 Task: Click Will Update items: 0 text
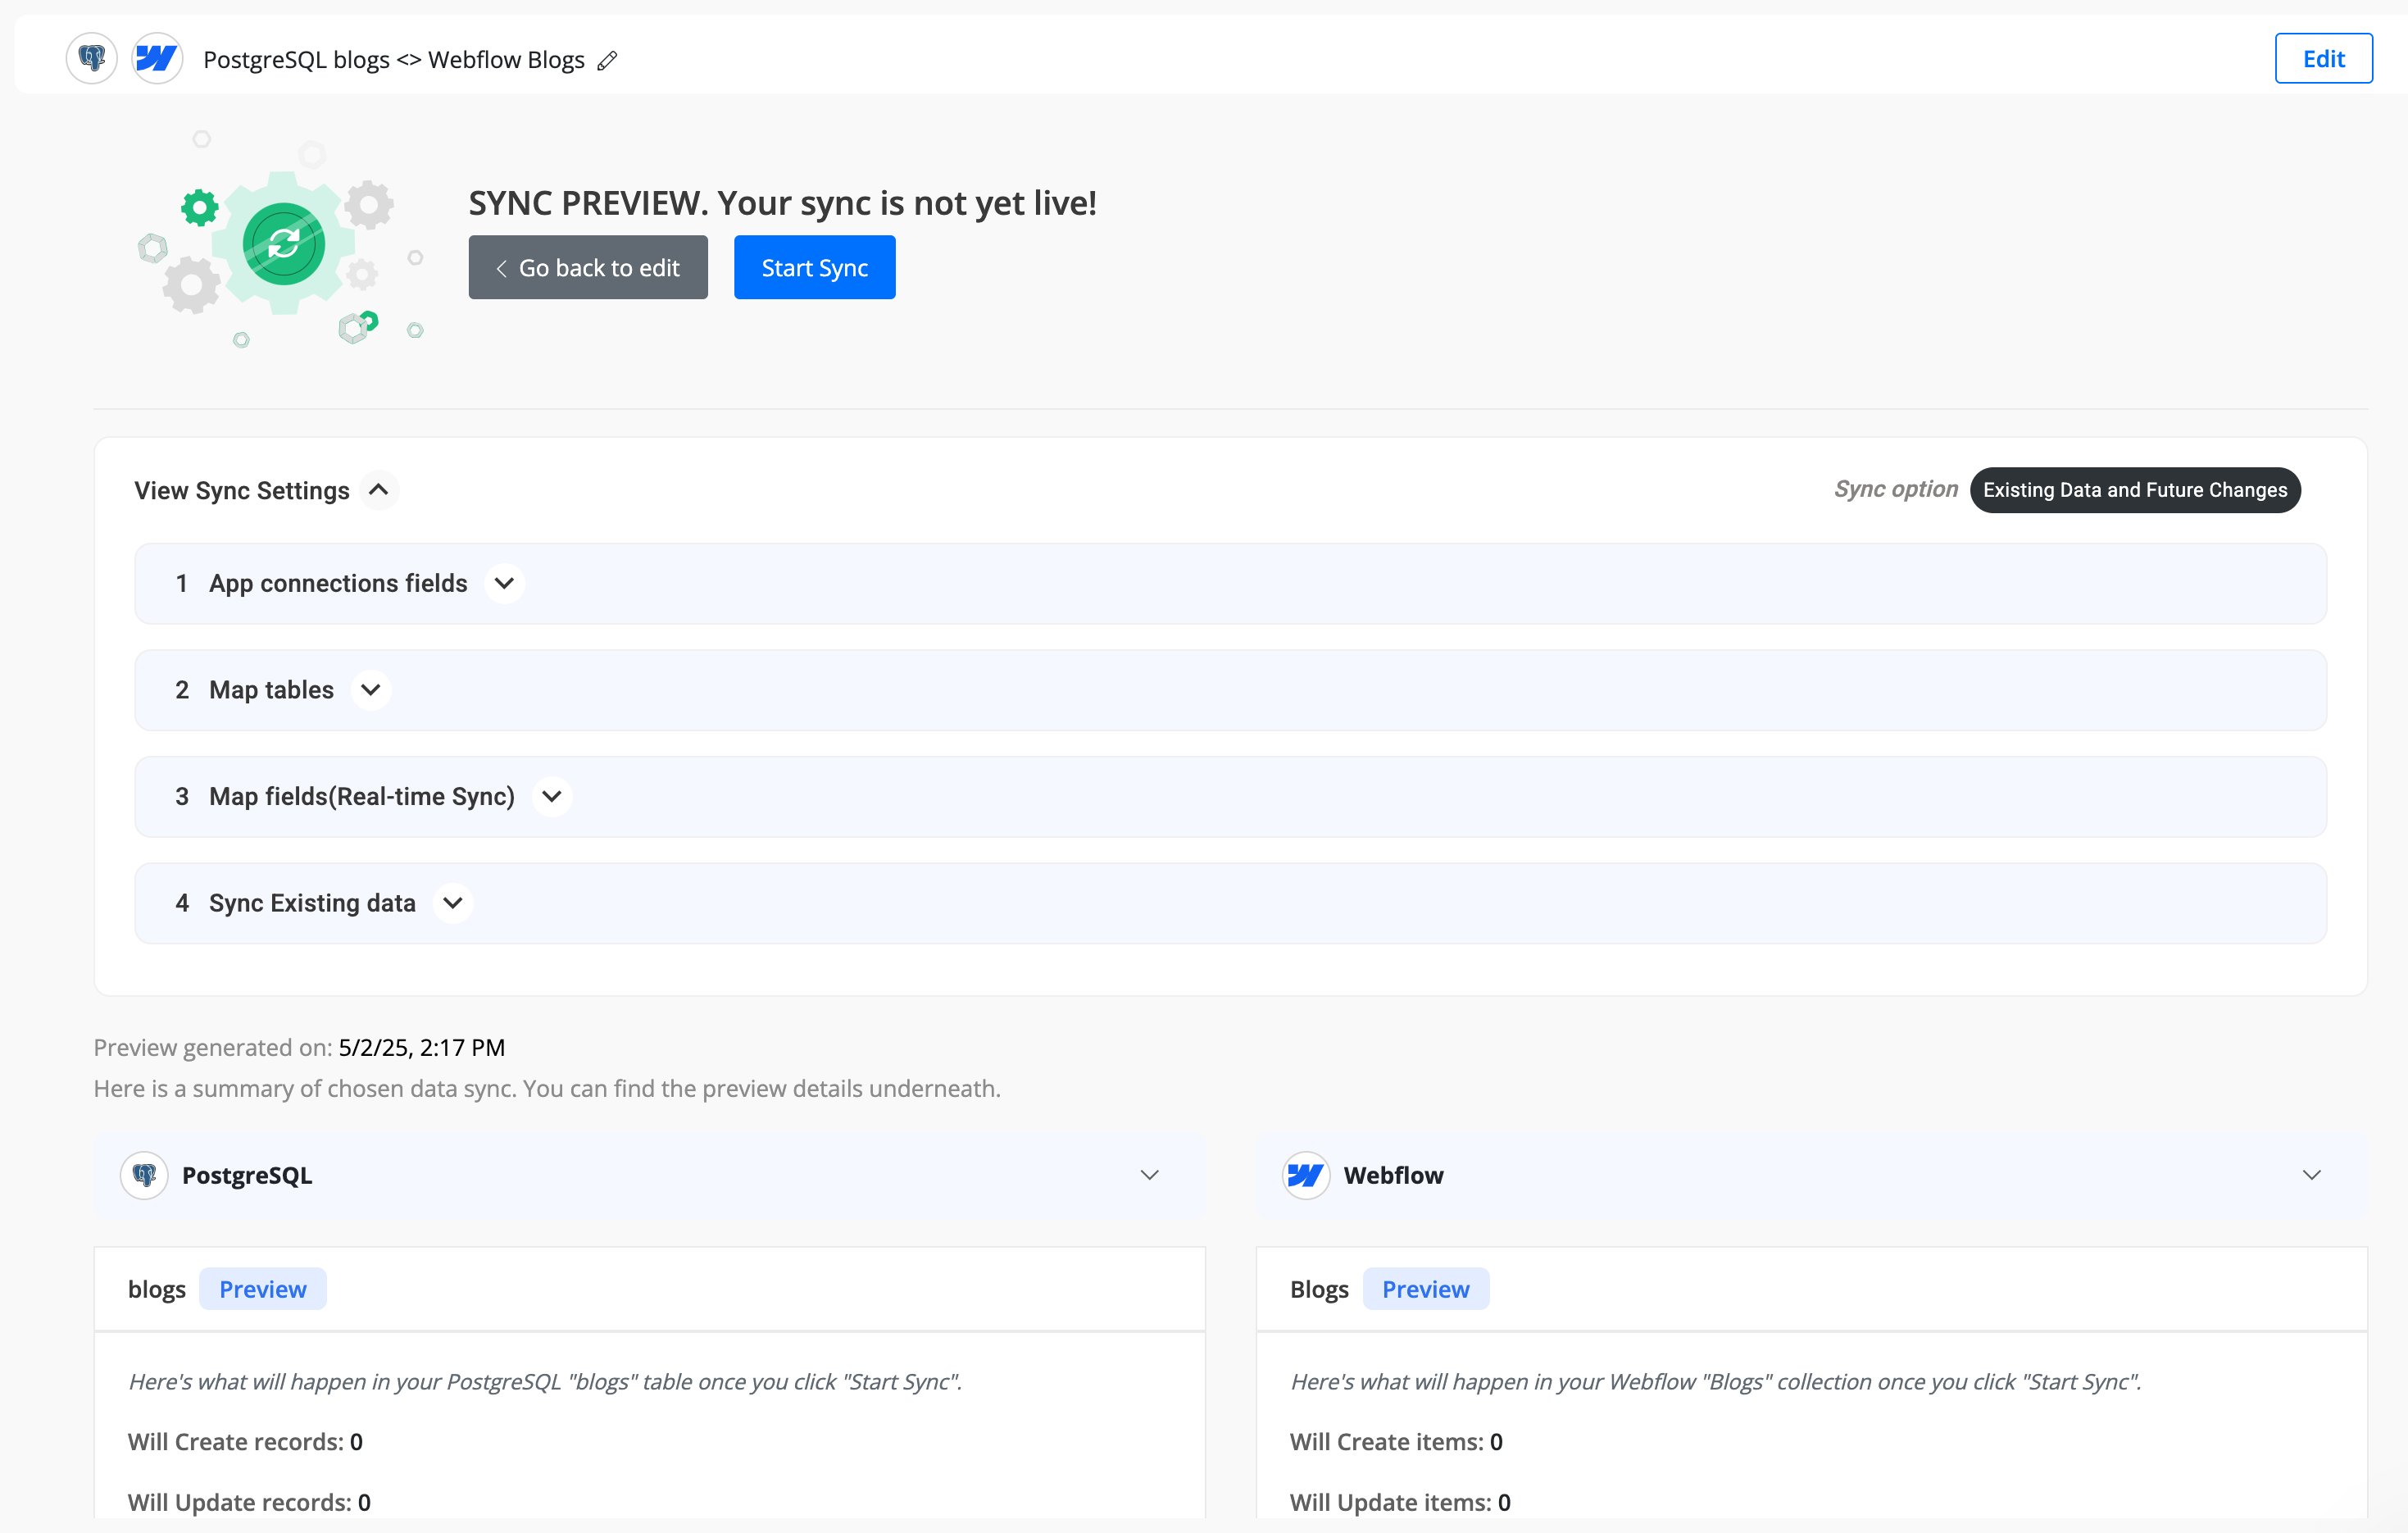tap(1400, 1502)
